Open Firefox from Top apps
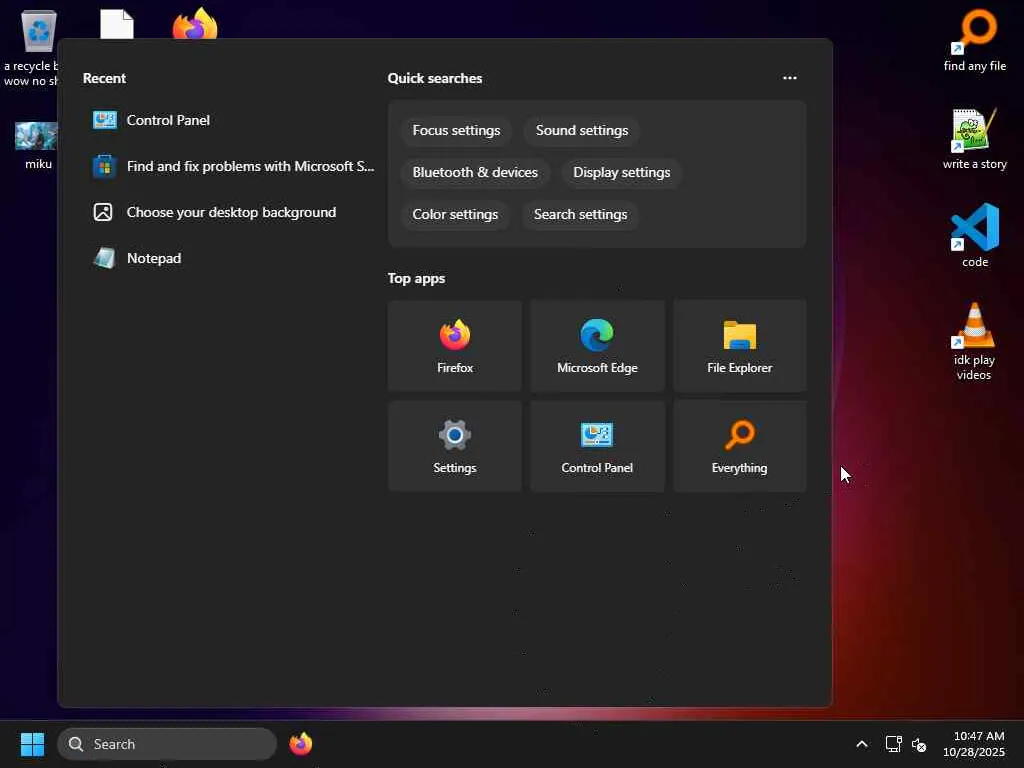The image size is (1024, 768). (x=455, y=346)
